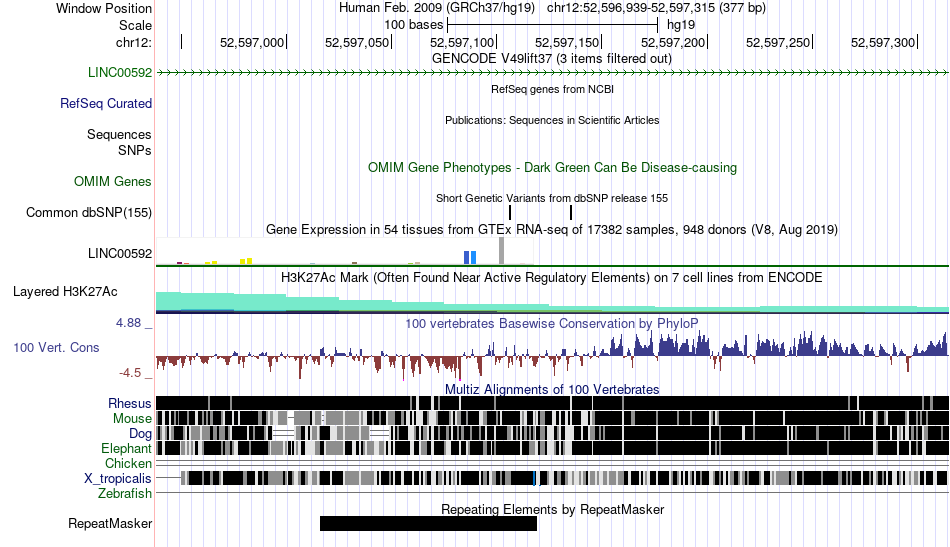This screenshot has width=950, height=547.
Task: Click the 52,597,050 ruler position
Action: [x=357, y=42]
